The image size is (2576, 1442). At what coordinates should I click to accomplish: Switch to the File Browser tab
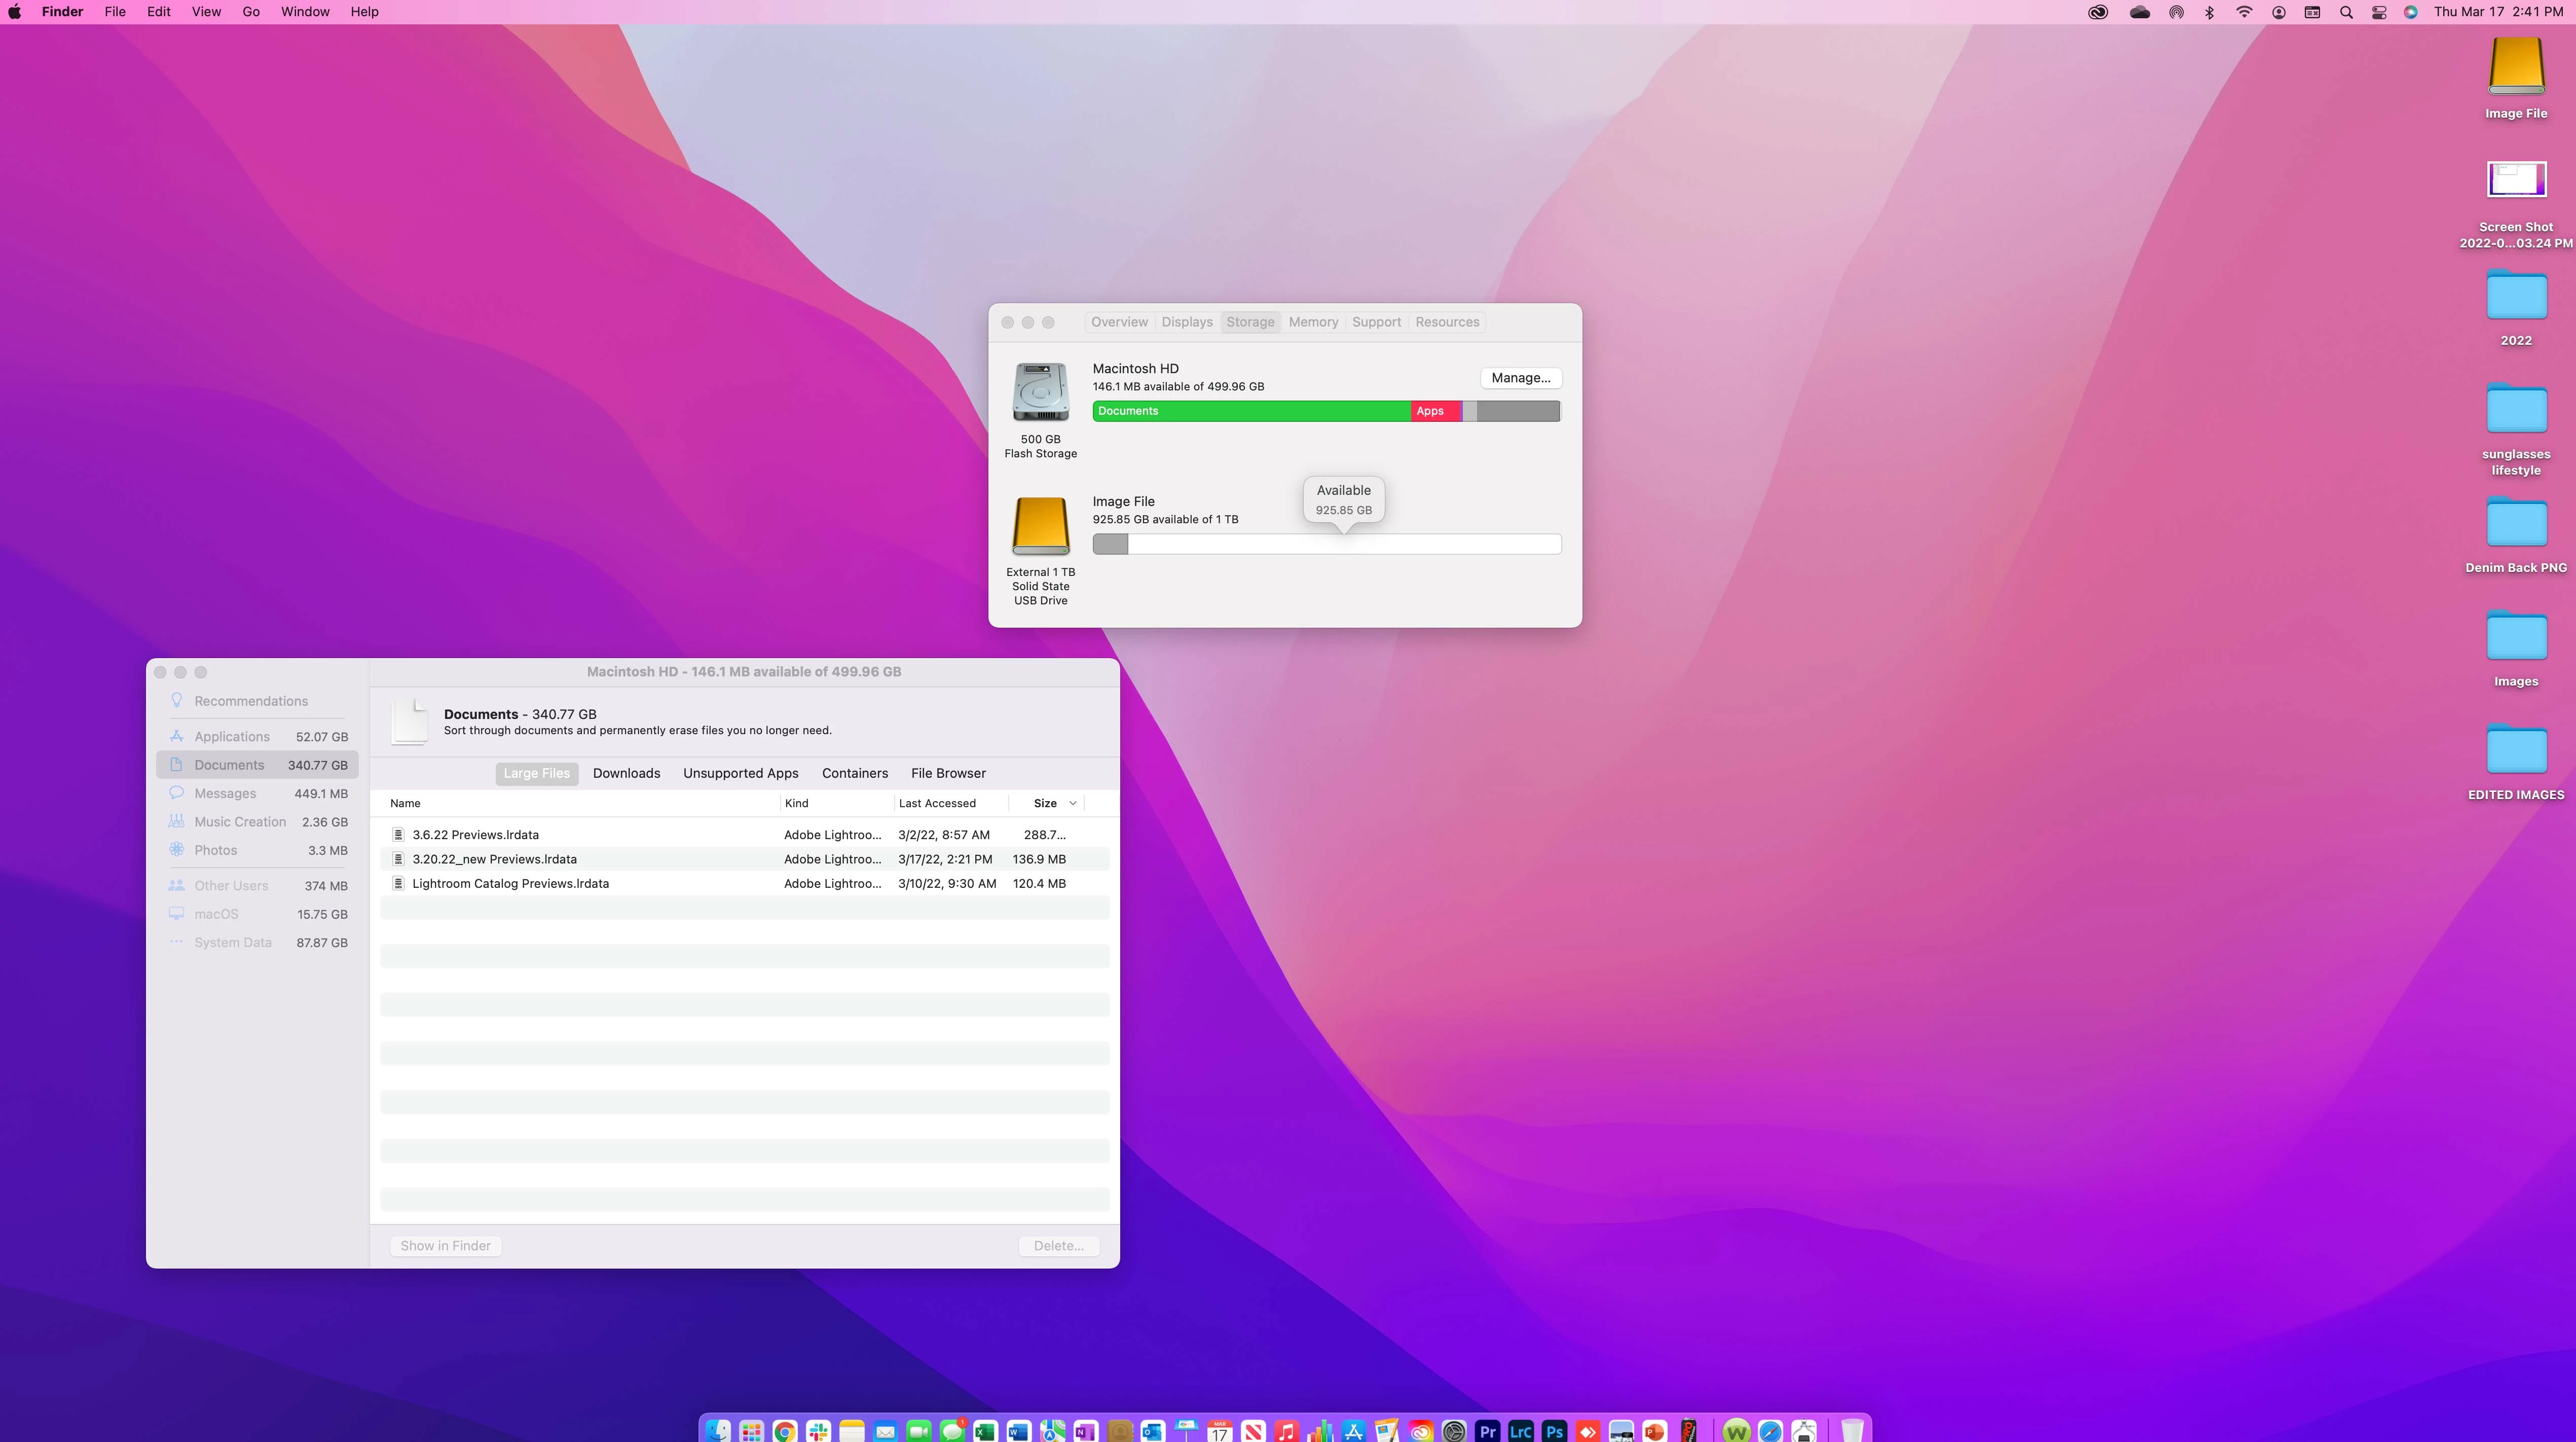[x=948, y=773]
